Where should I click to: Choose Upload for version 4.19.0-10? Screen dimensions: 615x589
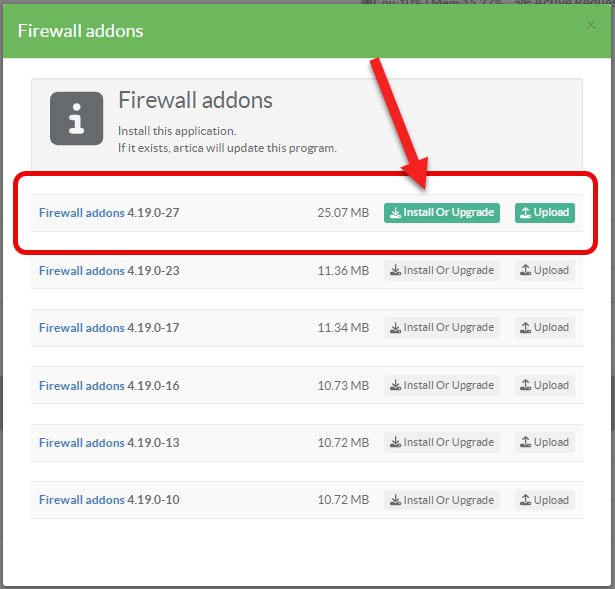(x=545, y=499)
